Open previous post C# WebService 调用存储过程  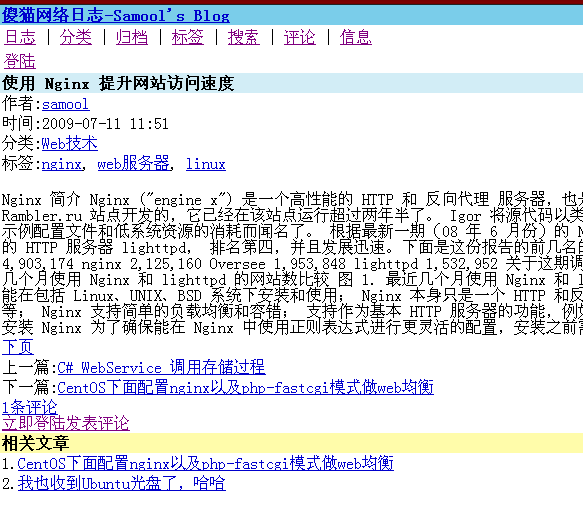click(161, 367)
